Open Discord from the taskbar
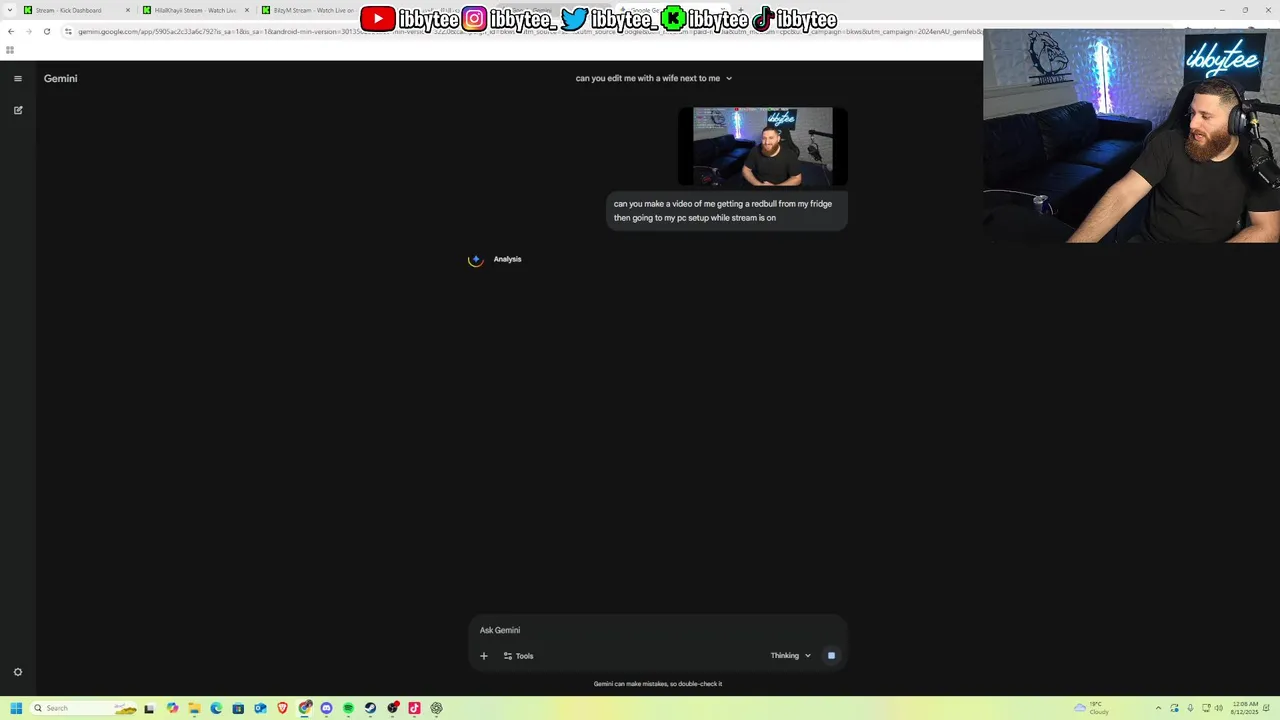1280x720 pixels. (326, 708)
